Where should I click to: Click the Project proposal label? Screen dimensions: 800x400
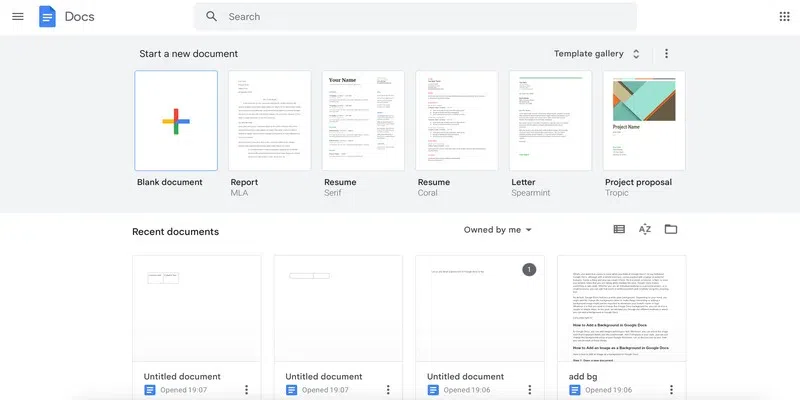(x=638, y=182)
